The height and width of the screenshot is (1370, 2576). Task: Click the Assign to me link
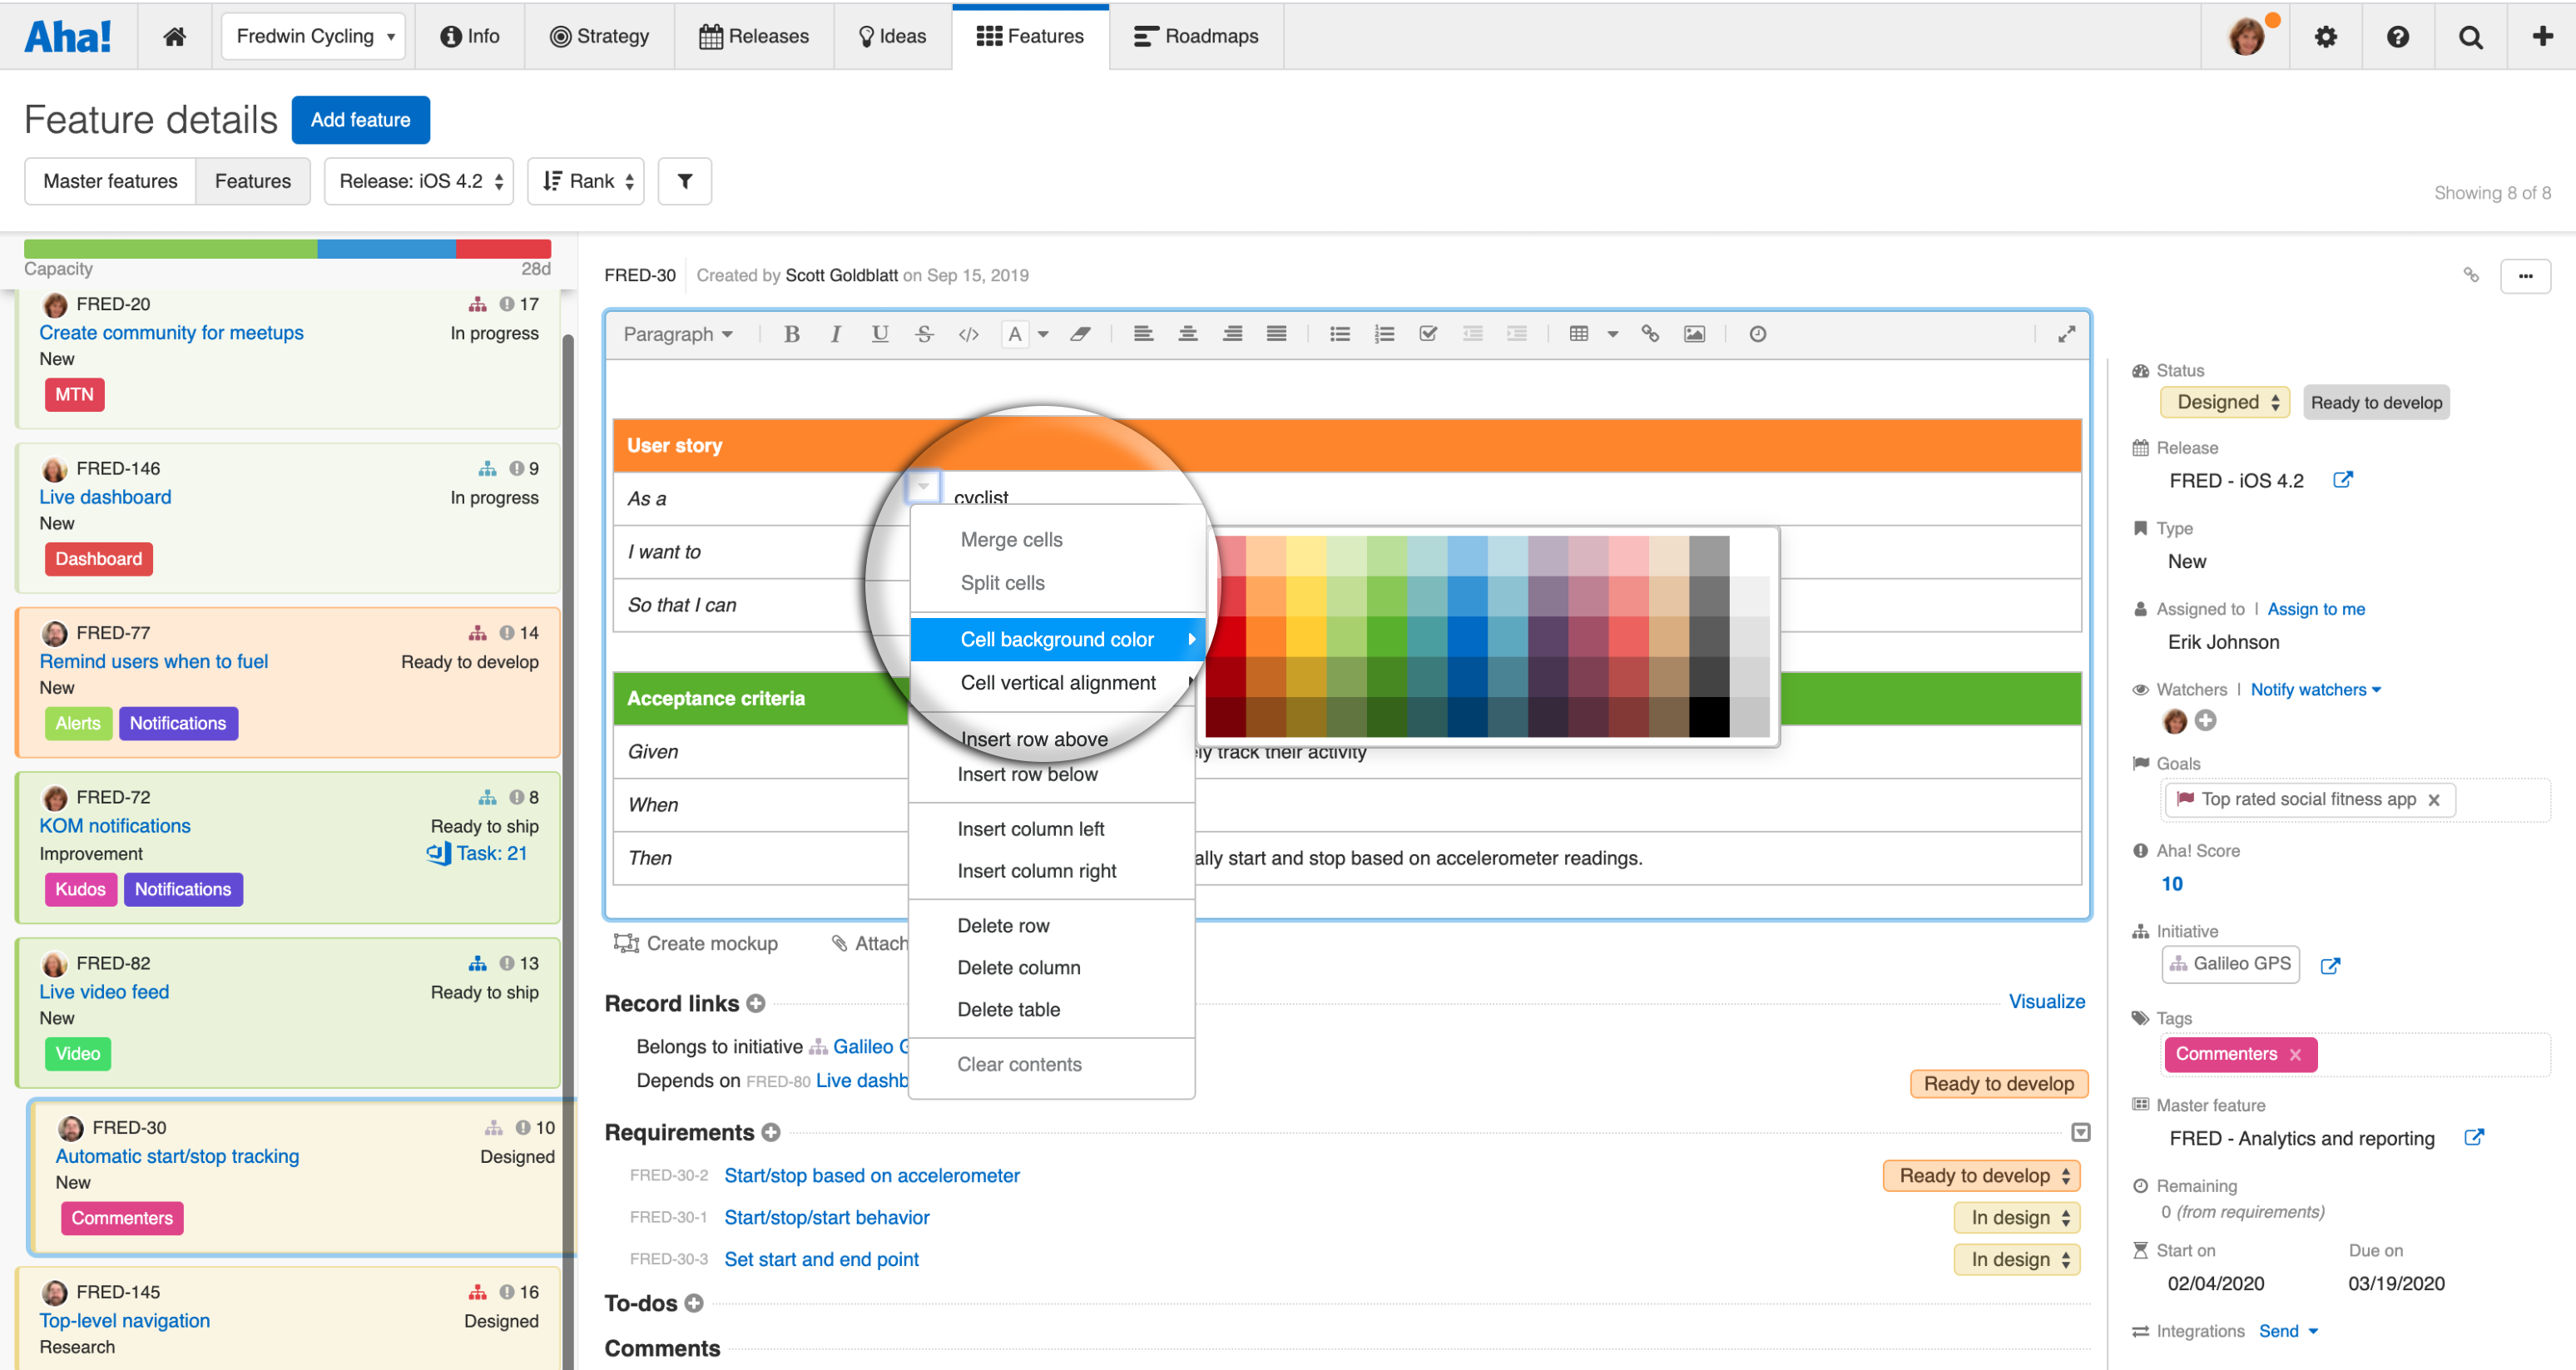pos(2316,609)
